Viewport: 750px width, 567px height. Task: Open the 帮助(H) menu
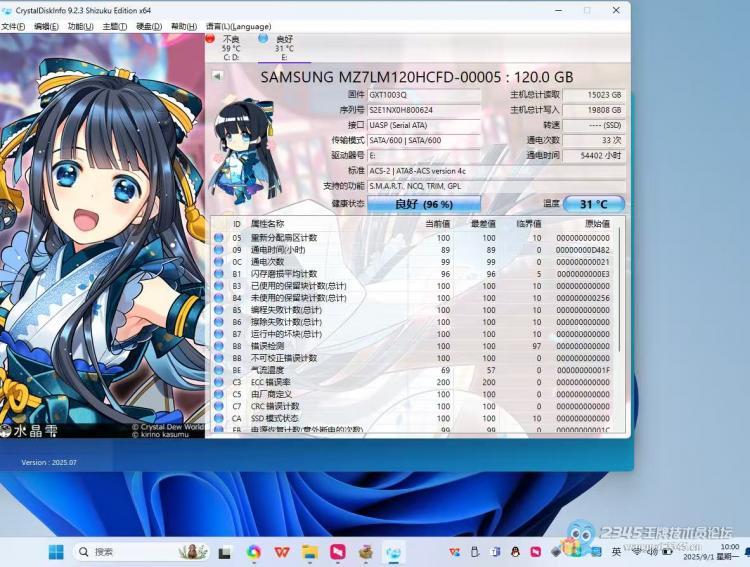coord(184,26)
